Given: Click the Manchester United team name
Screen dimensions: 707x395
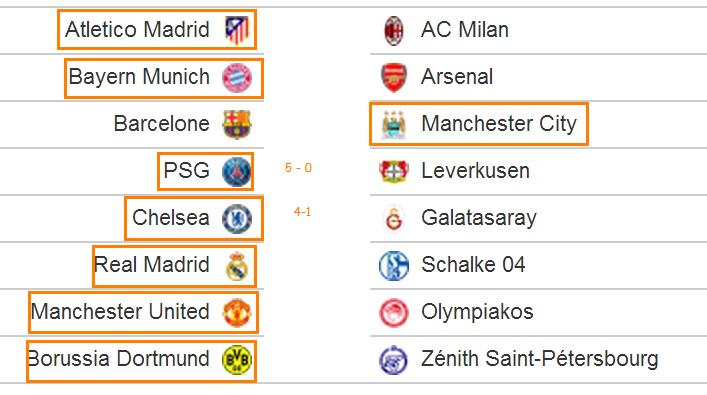Looking at the screenshot, I should point(120,312).
